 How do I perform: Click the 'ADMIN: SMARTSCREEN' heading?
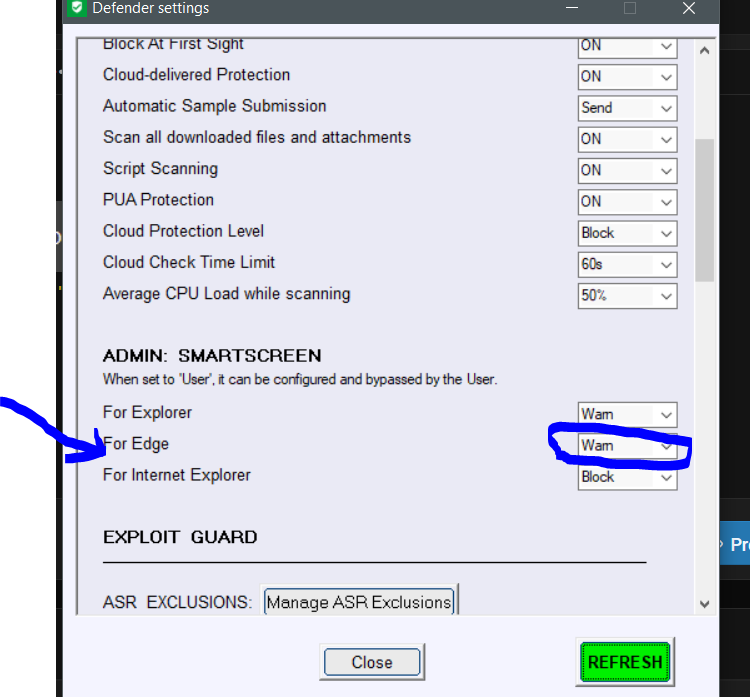pos(212,356)
